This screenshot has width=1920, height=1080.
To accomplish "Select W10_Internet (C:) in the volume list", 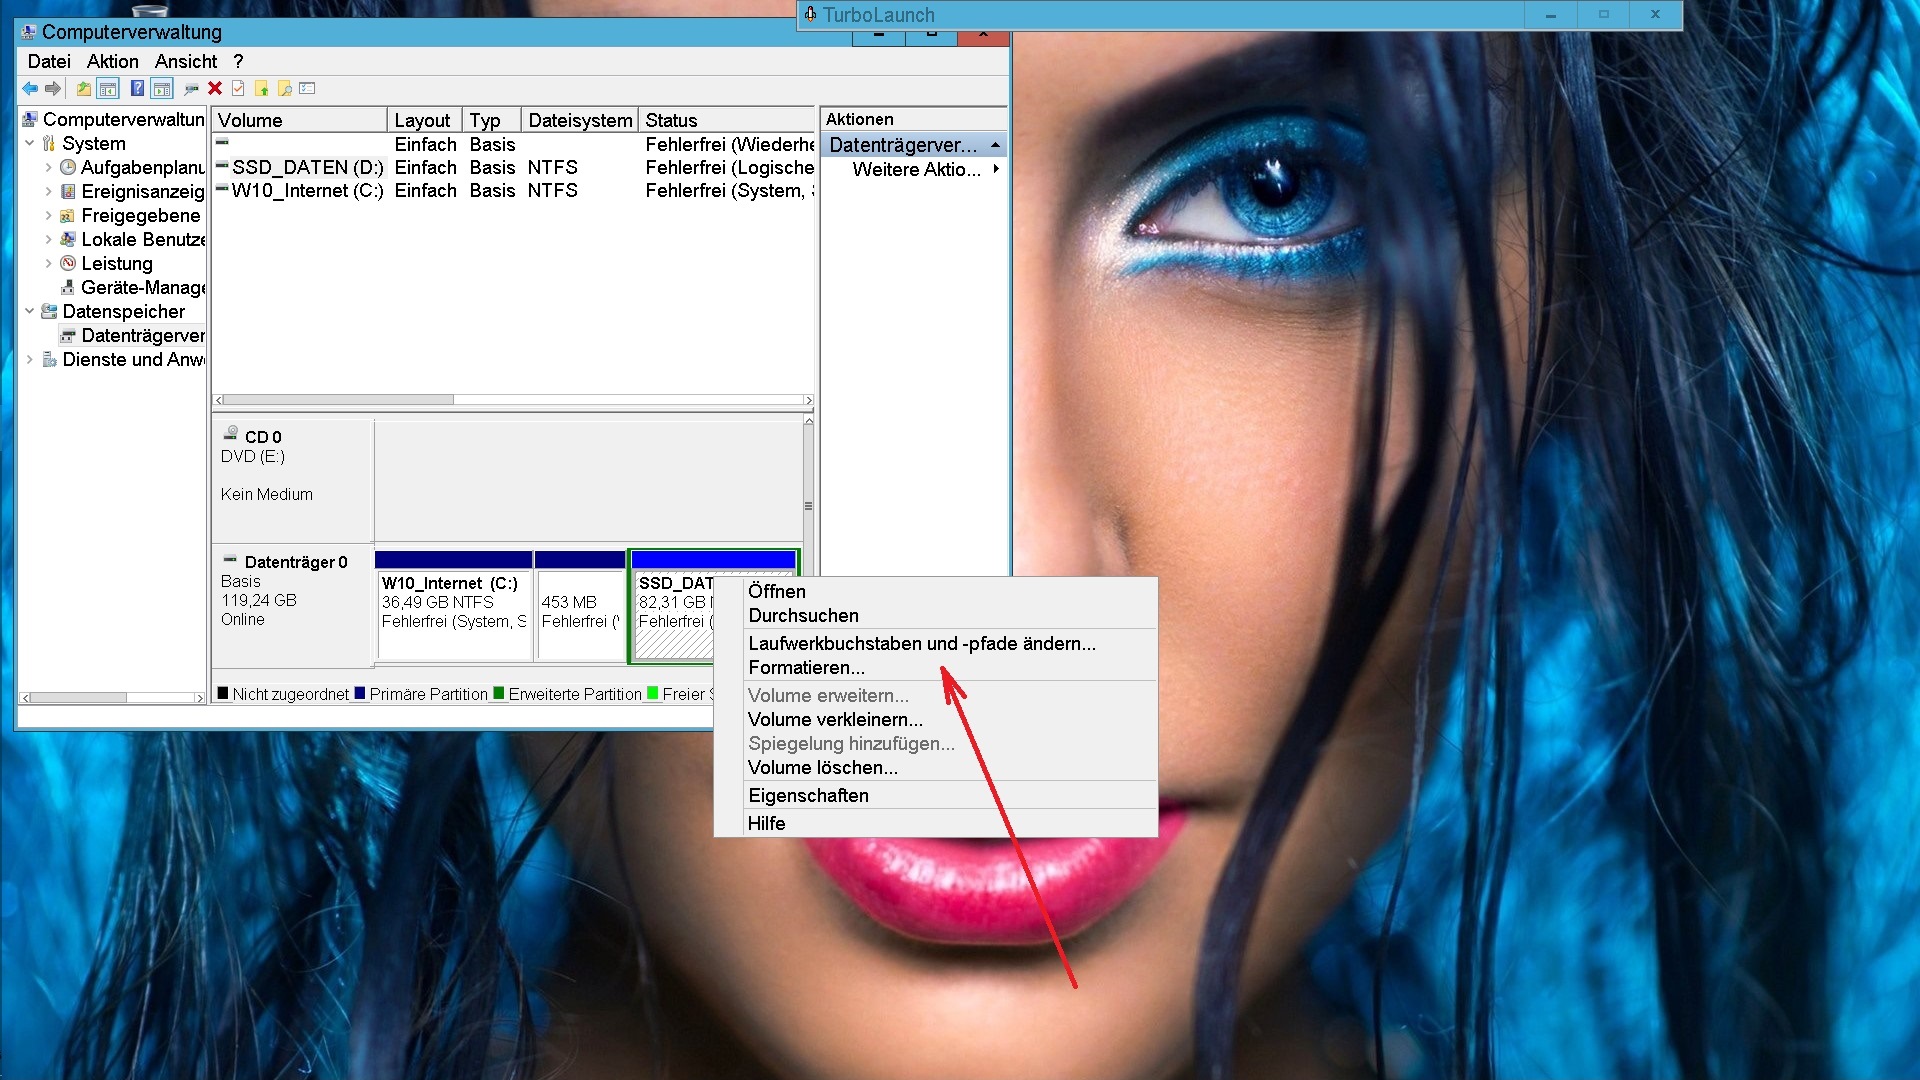I will coord(307,191).
